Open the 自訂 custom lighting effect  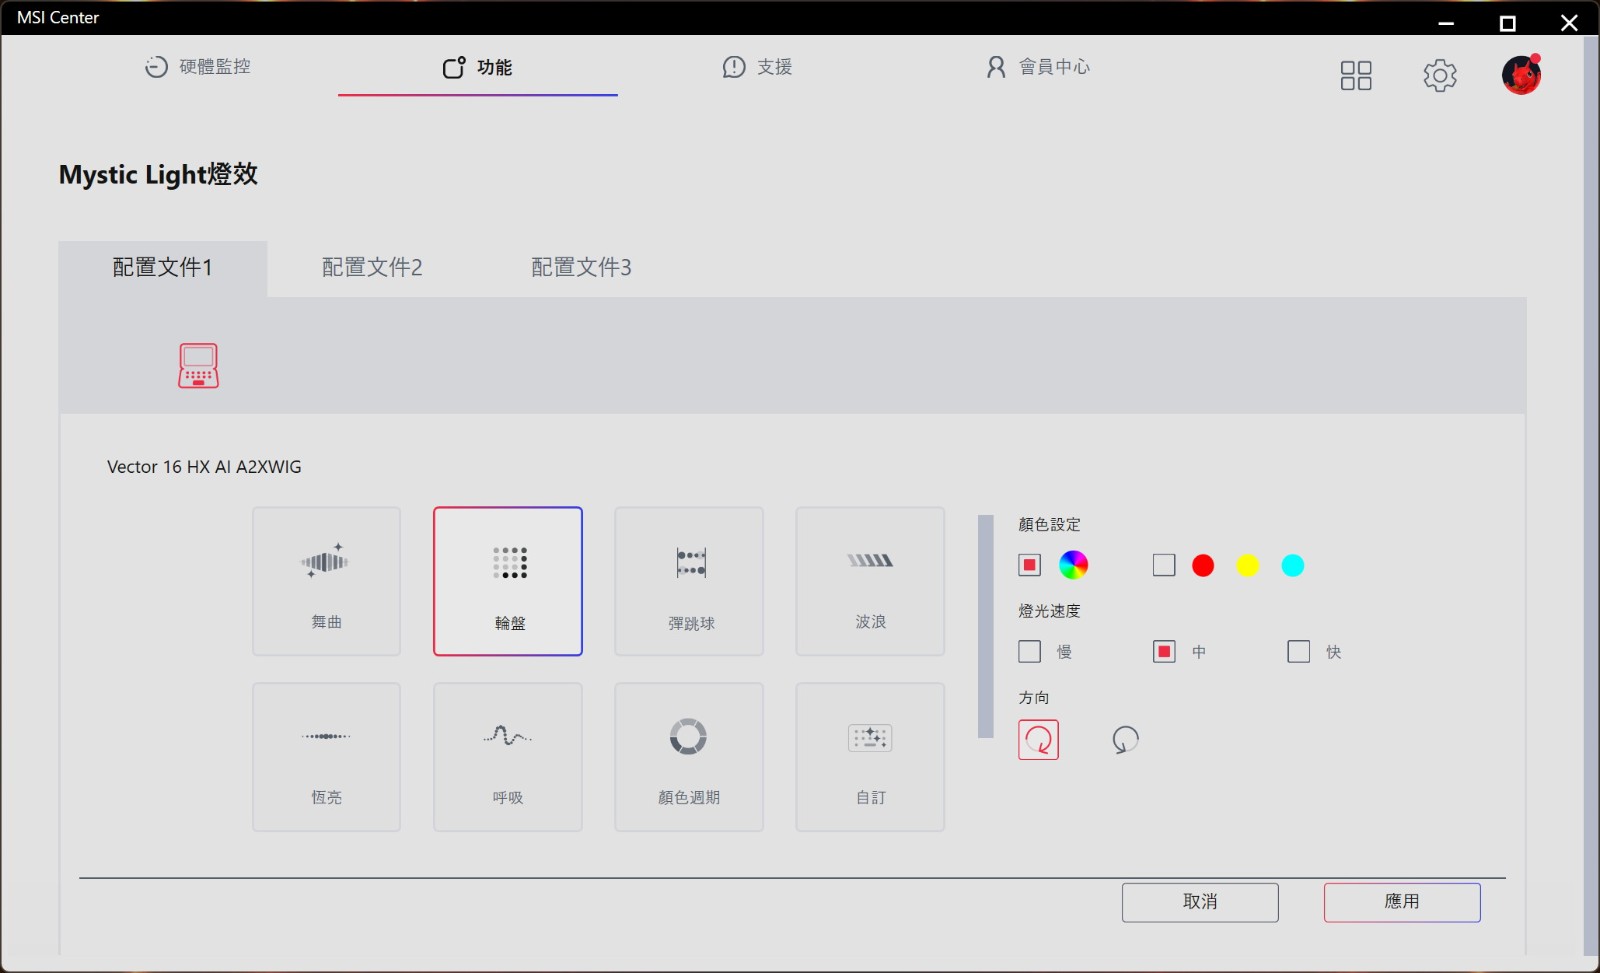(870, 757)
